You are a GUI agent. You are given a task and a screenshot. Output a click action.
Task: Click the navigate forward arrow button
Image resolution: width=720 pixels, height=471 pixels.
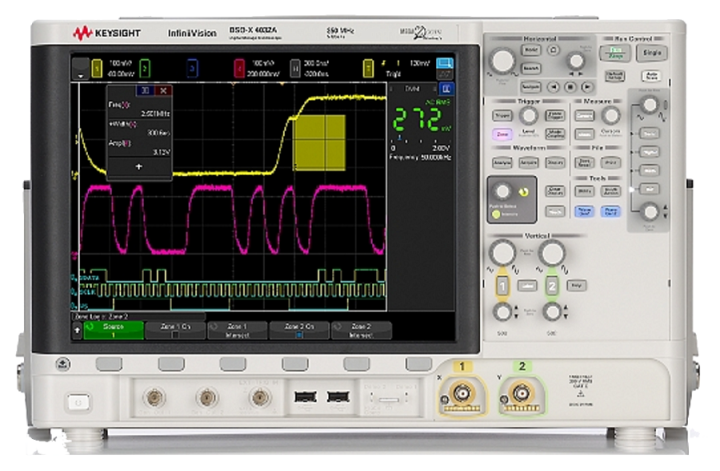tap(587, 87)
